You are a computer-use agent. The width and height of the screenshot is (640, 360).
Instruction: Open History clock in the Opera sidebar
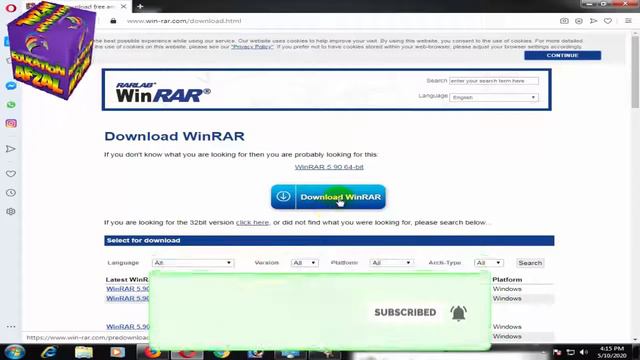click(11, 193)
